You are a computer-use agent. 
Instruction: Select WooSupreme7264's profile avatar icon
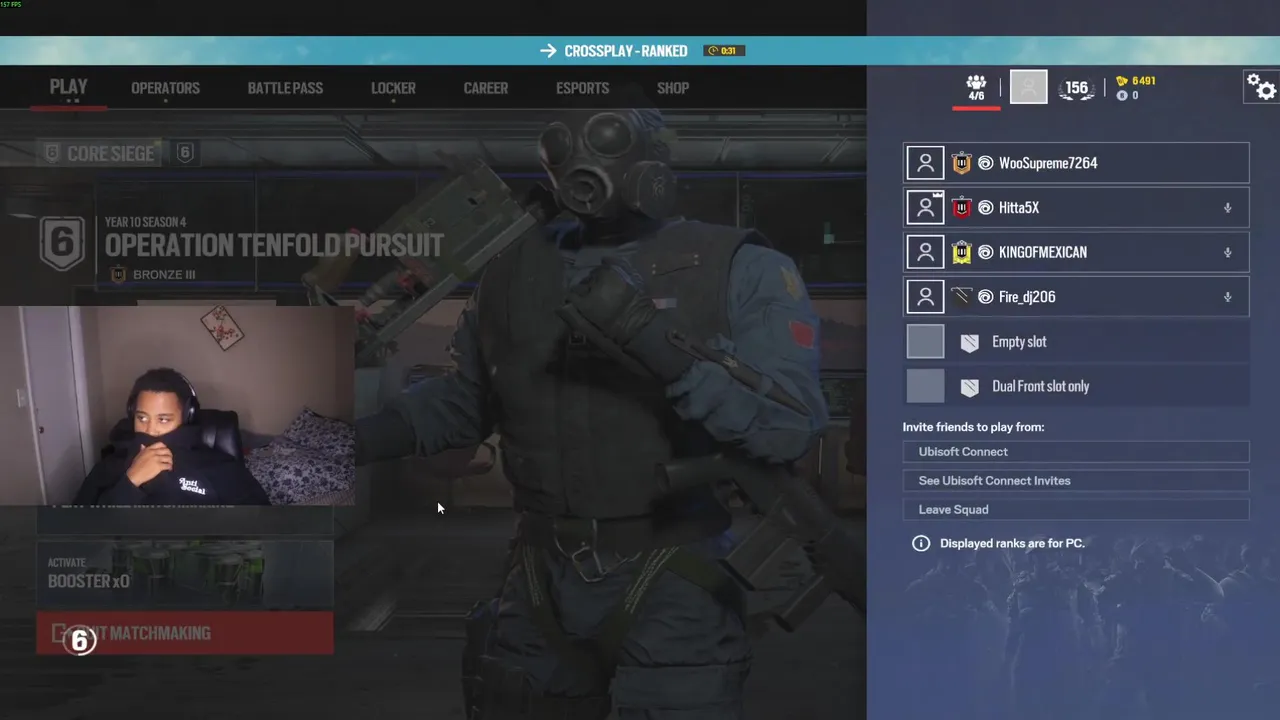click(925, 163)
